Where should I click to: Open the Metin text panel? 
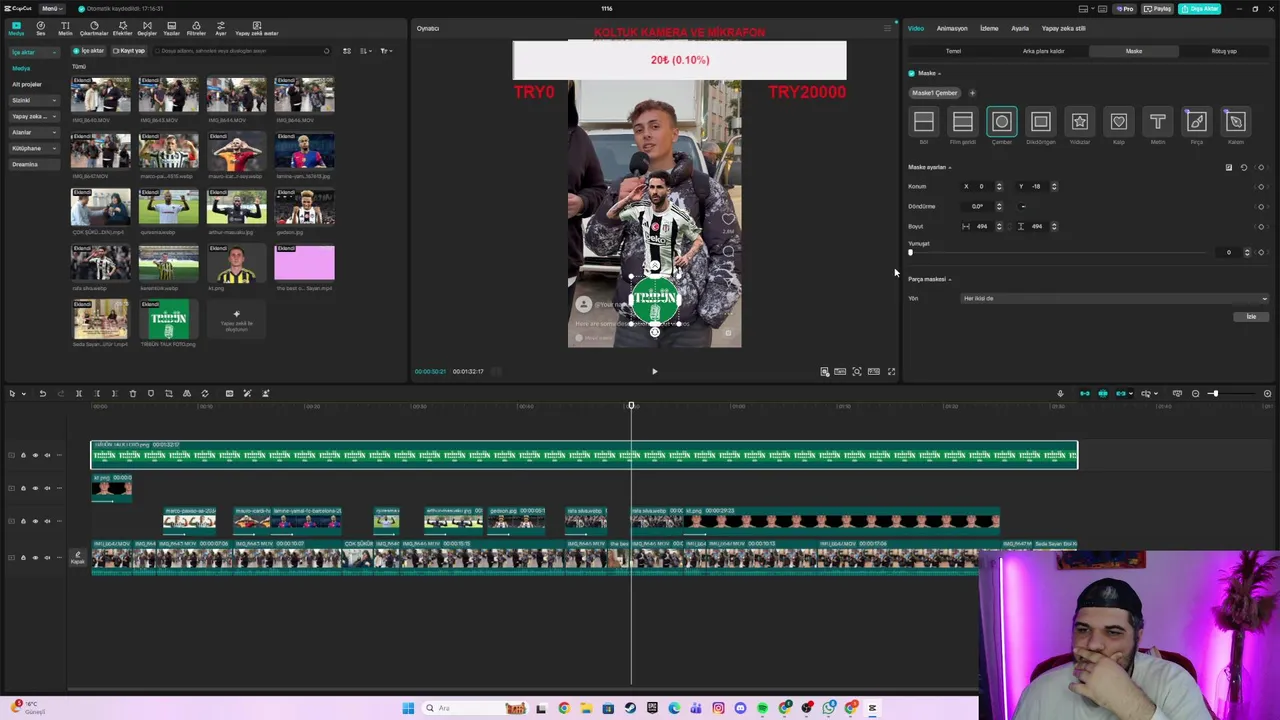coord(65,28)
